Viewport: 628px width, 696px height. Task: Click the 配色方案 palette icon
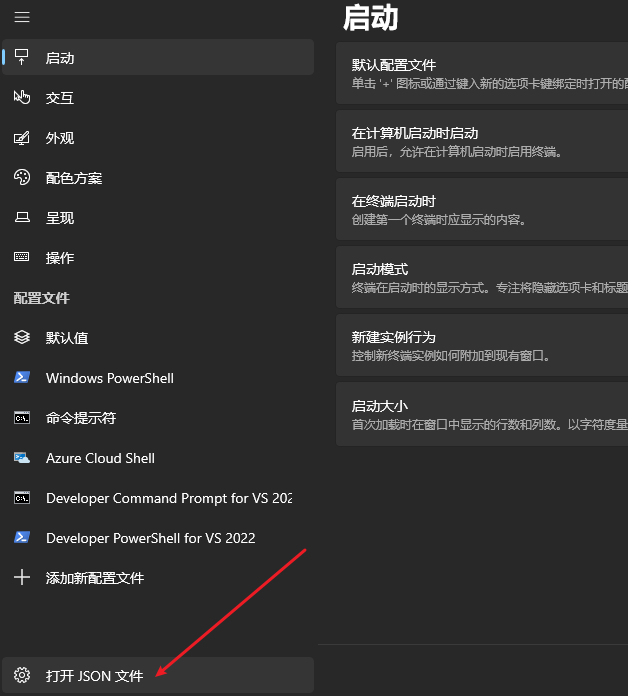pos(22,178)
